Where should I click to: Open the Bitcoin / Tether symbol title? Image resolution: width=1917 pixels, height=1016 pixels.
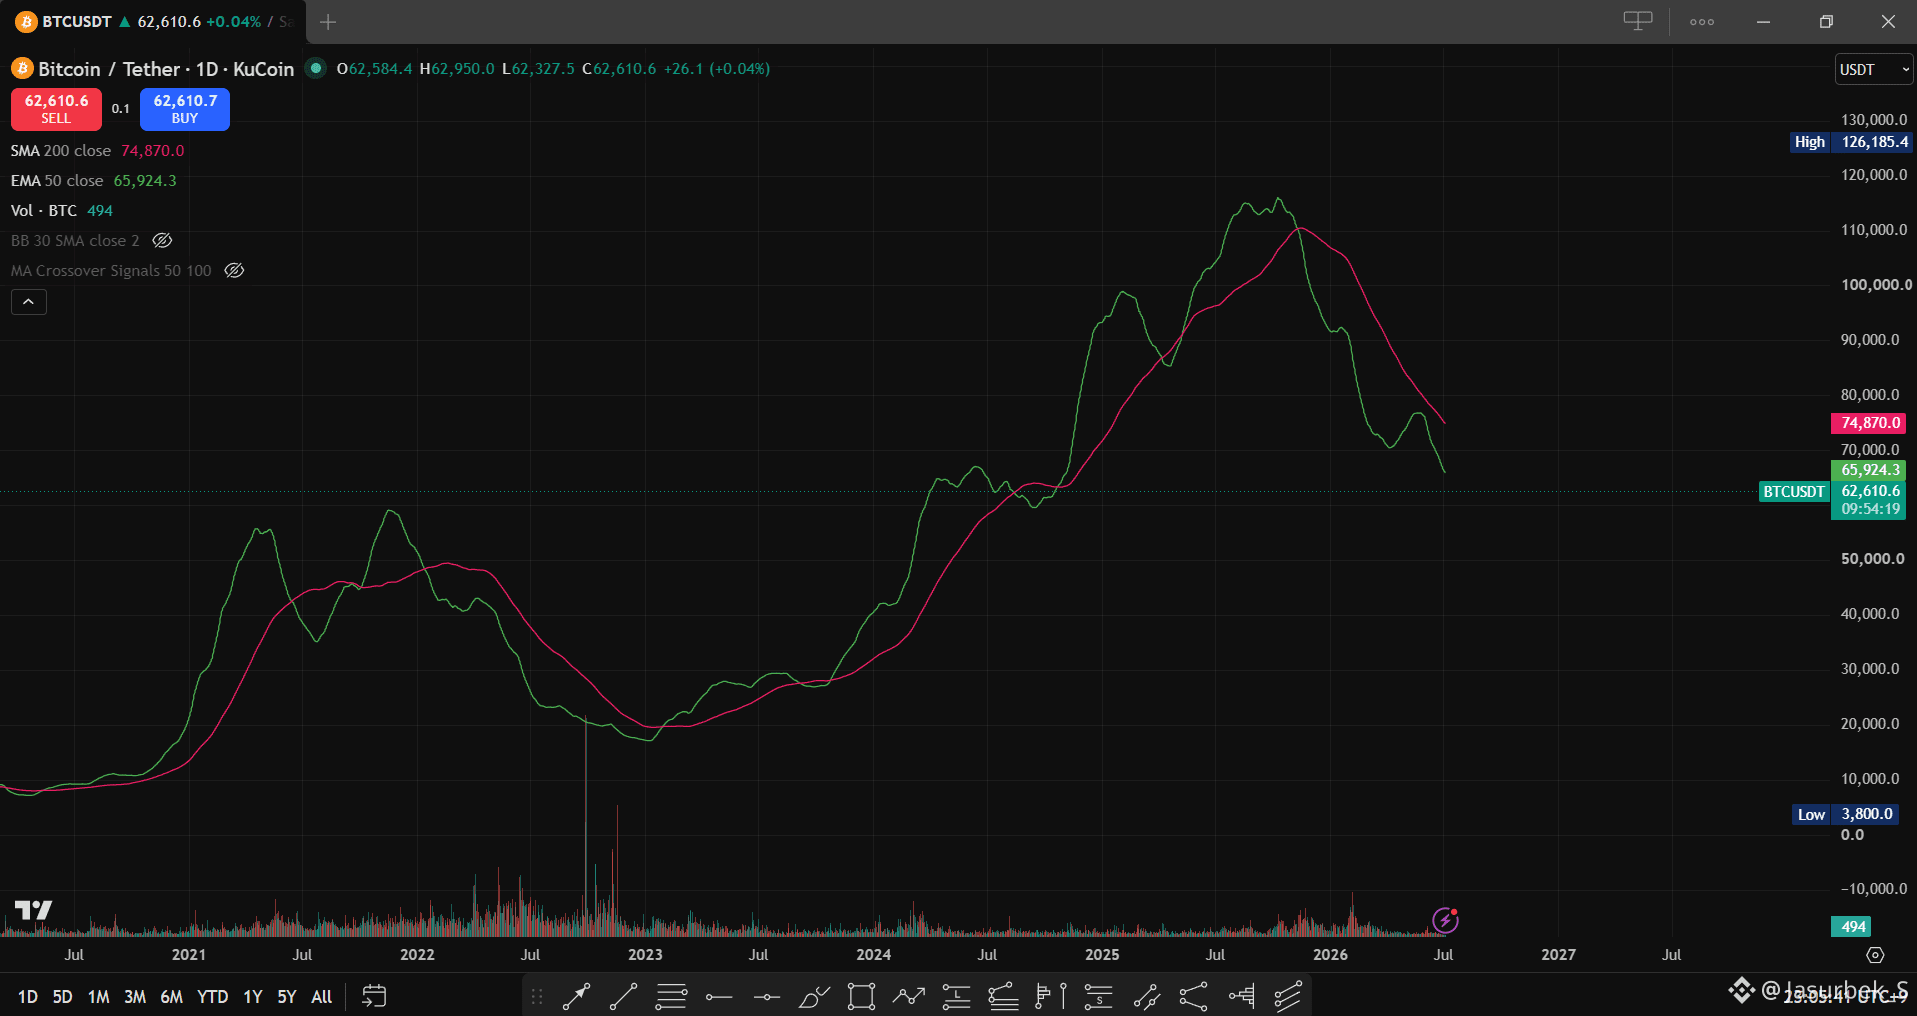pyautogui.click(x=110, y=69)
